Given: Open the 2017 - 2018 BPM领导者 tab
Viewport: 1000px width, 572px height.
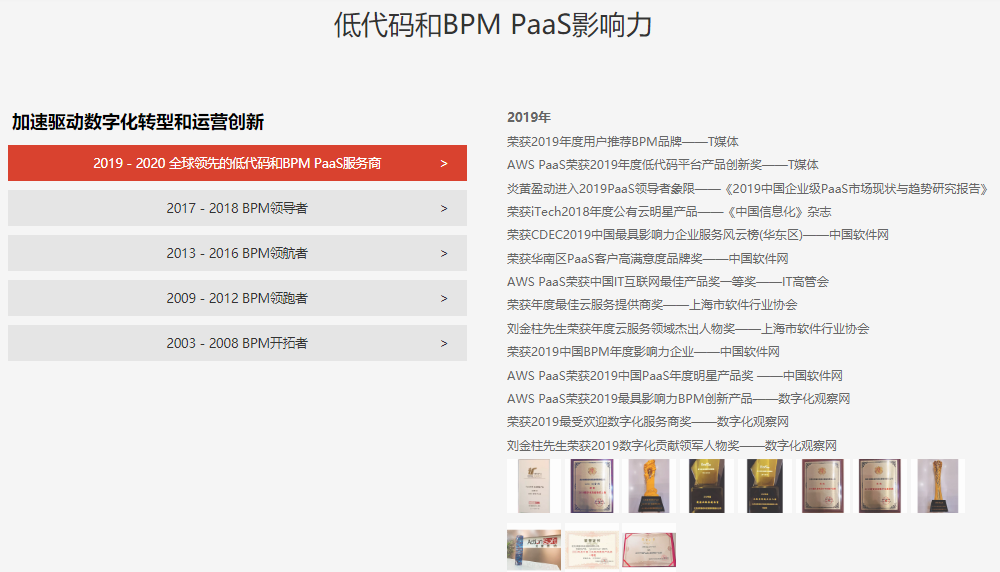Looking at the screenshot, I should click(x=237, y=208).
